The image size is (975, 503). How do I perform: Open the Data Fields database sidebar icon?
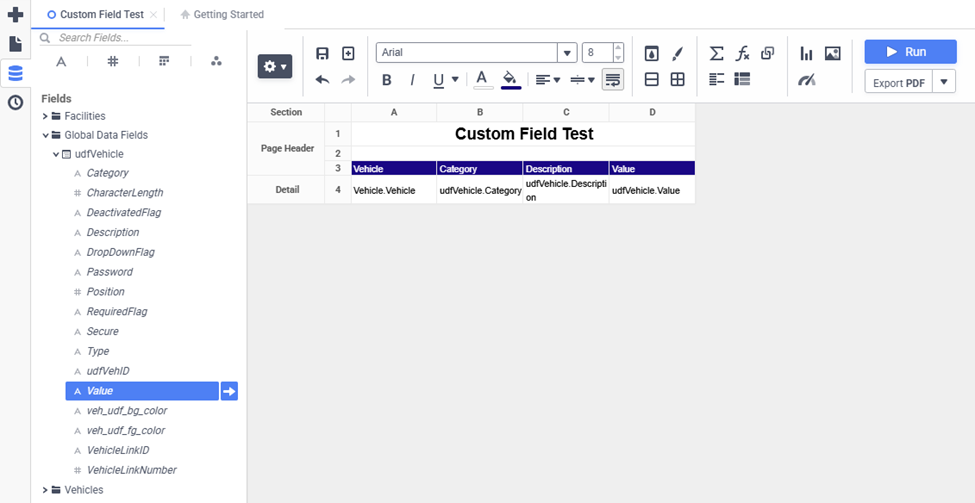15,73
